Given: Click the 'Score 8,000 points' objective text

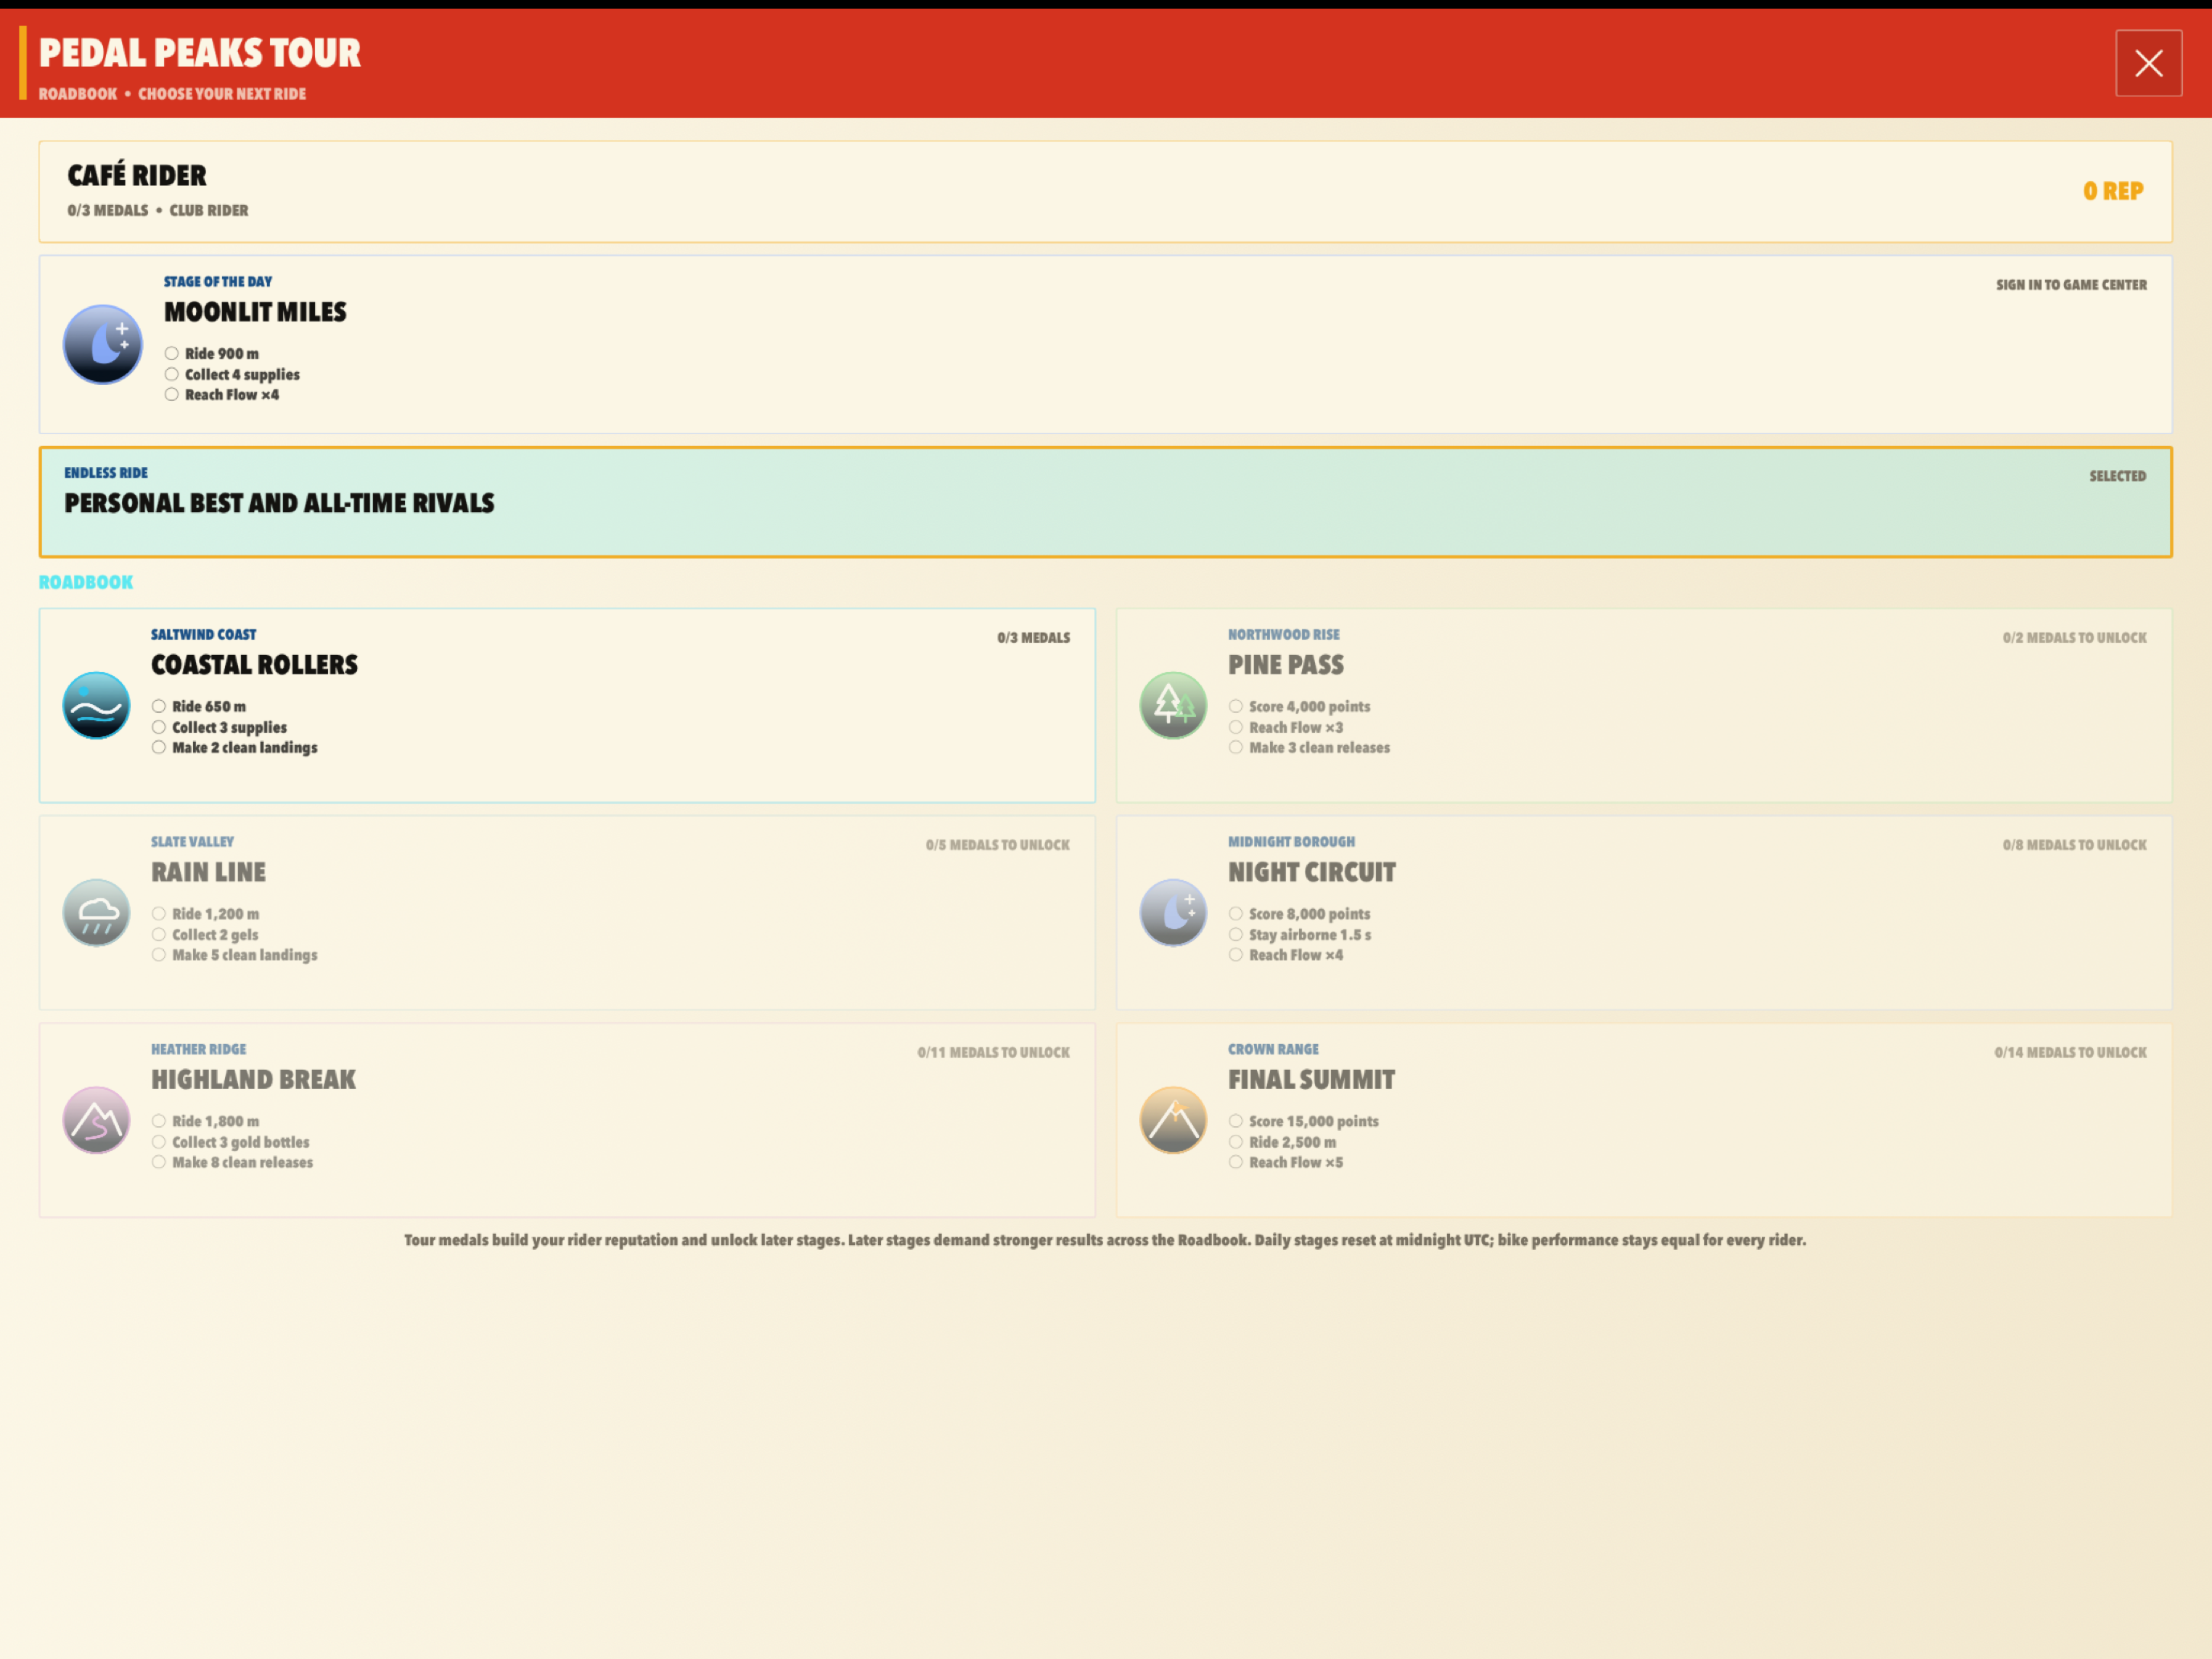Looking at the screenshot, I should click(x=1309, y=913).
